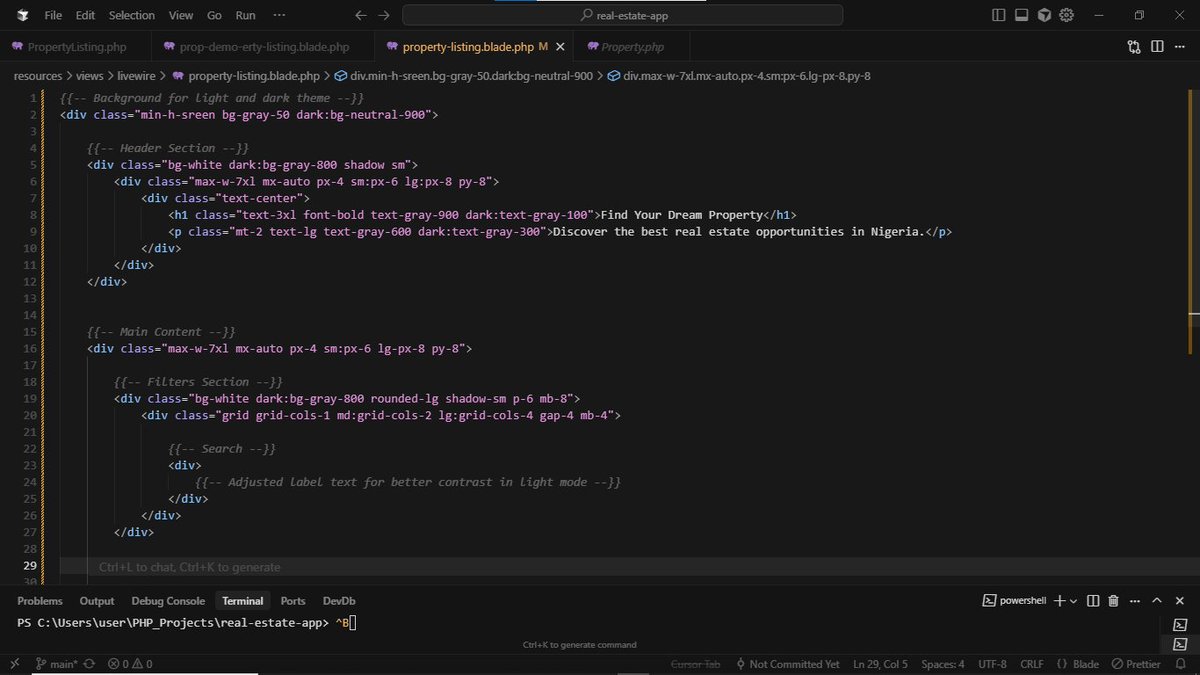Open the Edit menu
Screen dimensions: 1200x675
(x=85, y=15)
